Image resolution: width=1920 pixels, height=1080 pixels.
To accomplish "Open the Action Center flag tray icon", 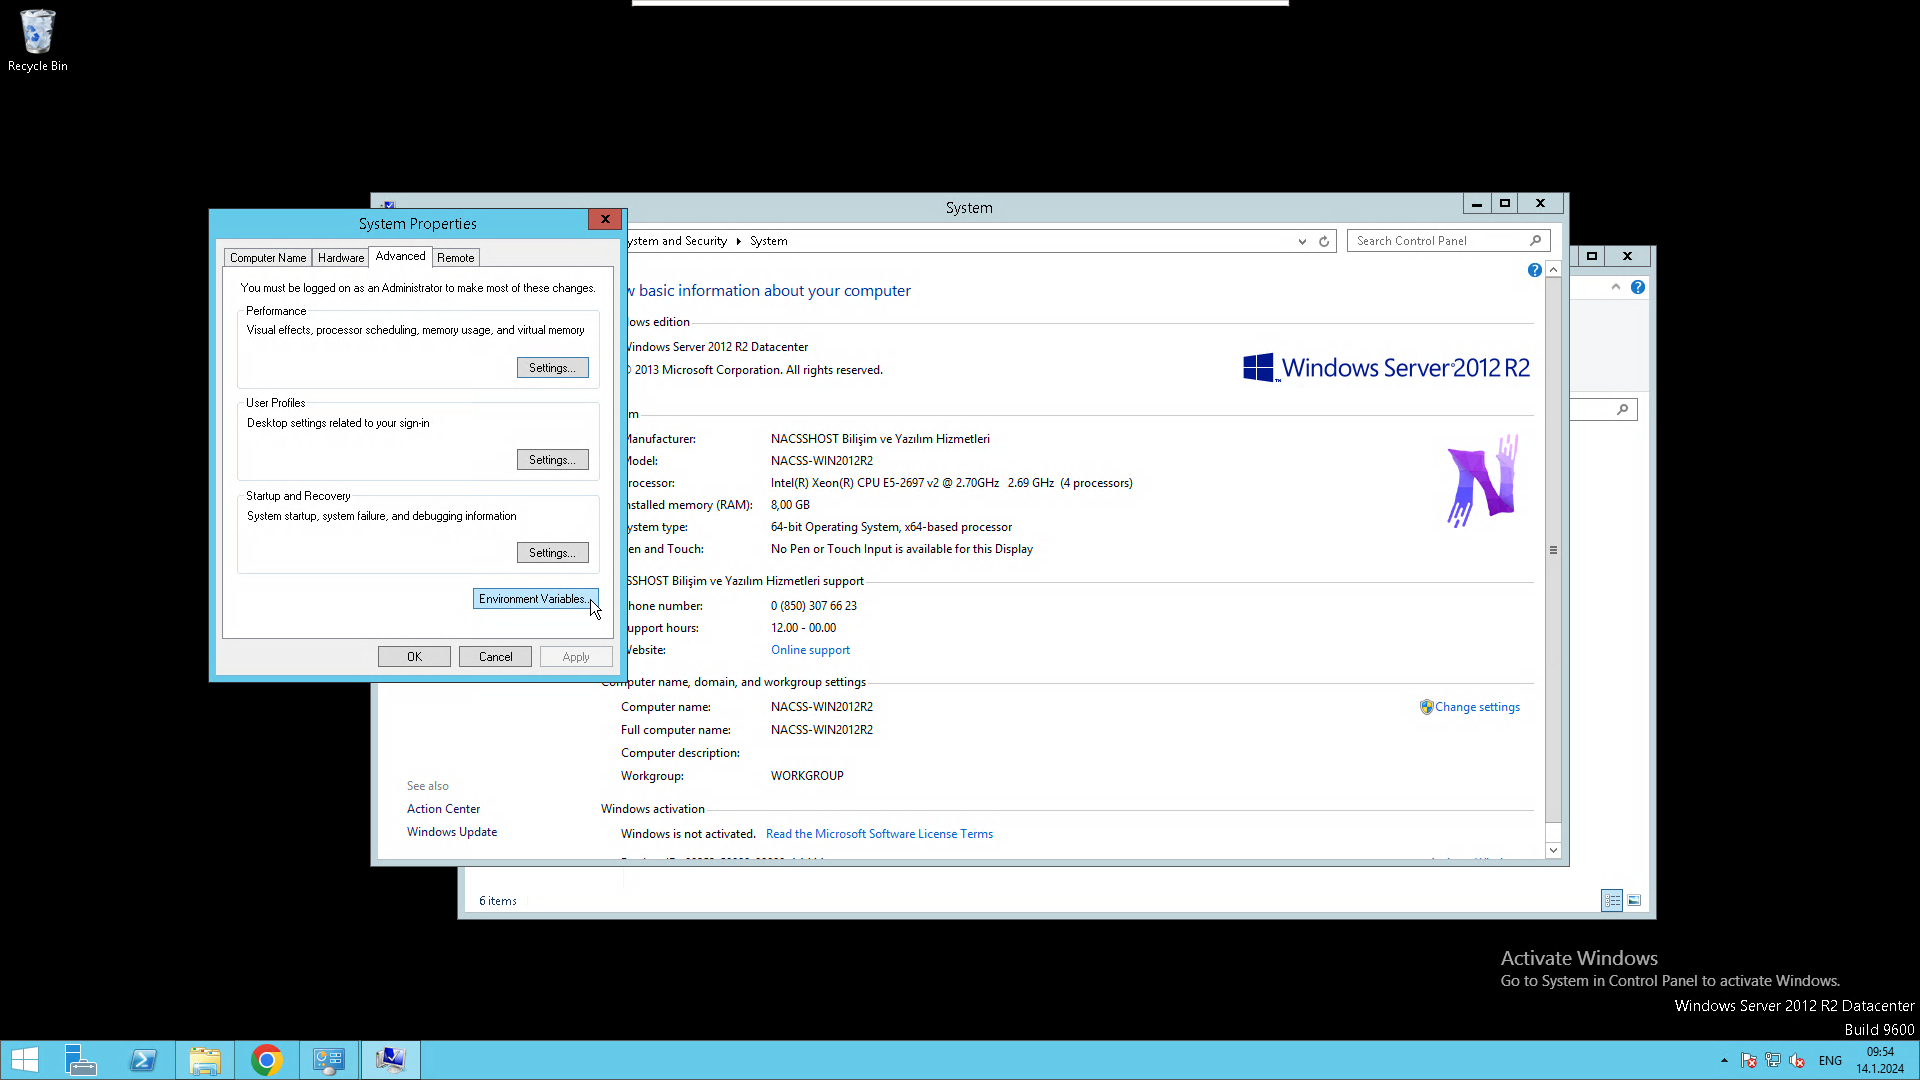I will coord(1749,1061).
